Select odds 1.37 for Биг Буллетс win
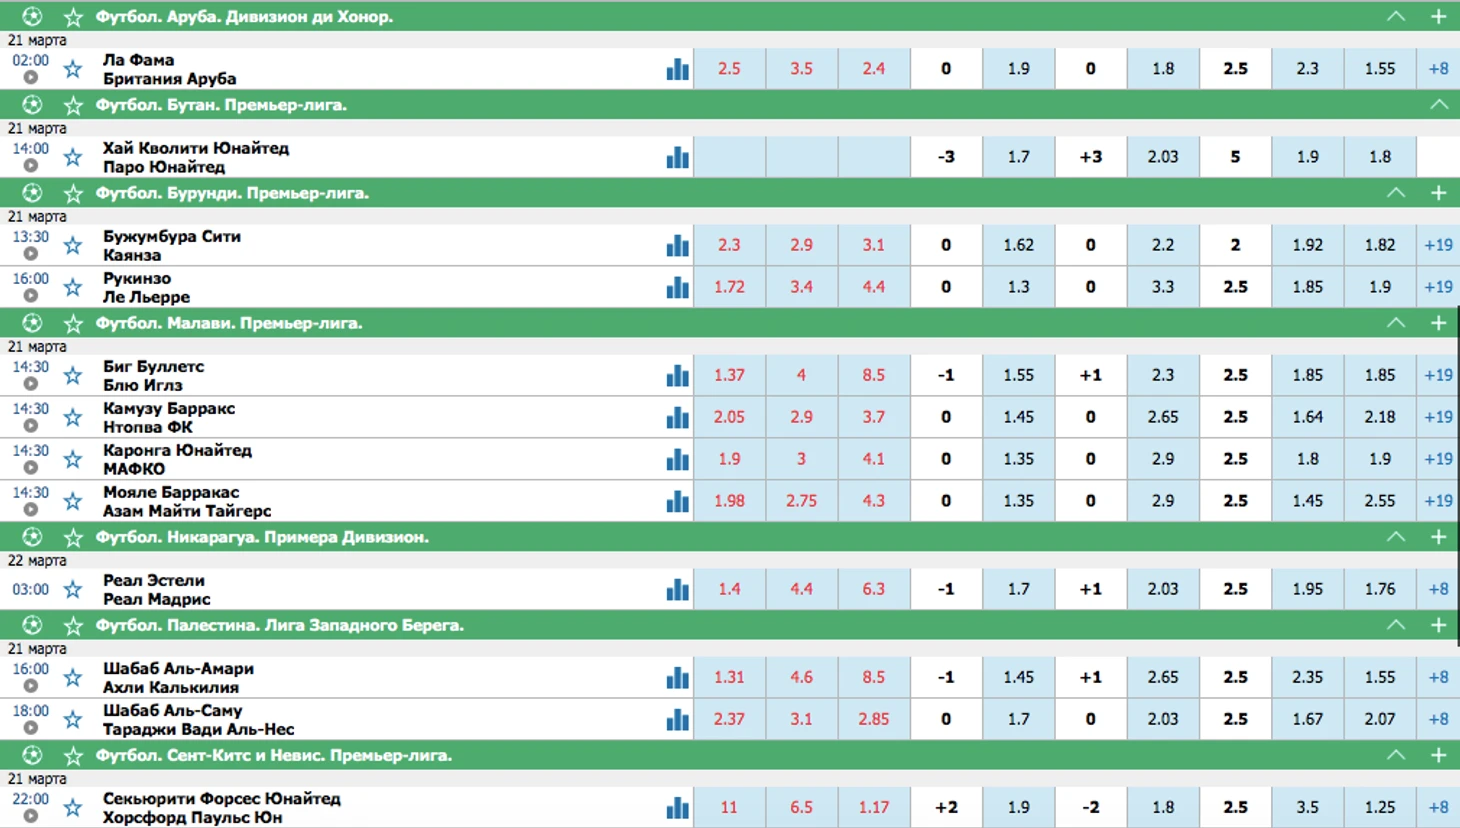 point(729,375)
